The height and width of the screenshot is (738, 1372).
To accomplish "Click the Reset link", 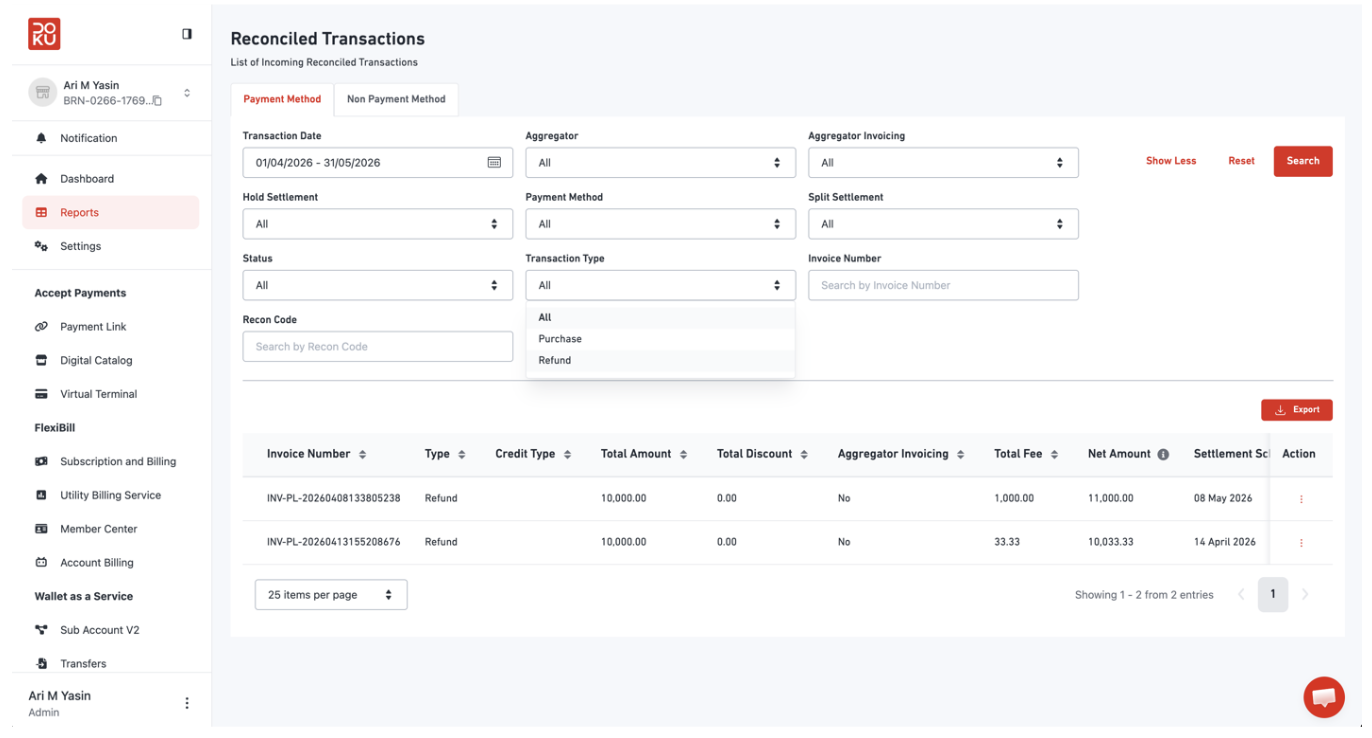I will [x=1241, y=161].
